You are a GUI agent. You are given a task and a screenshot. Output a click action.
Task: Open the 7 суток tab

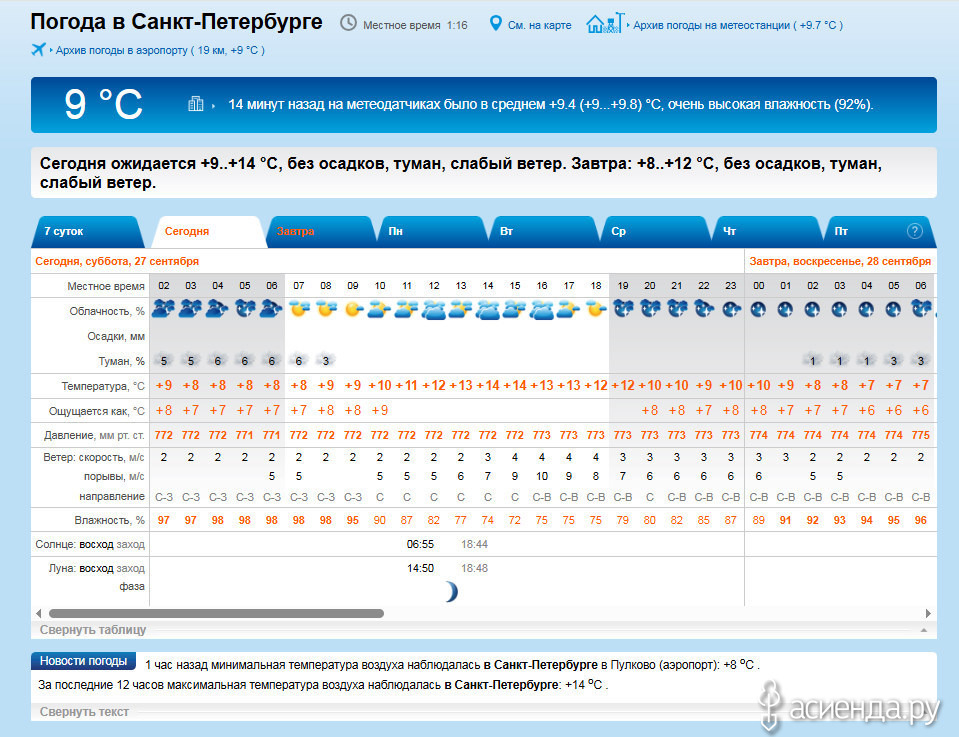coord(87,232)
